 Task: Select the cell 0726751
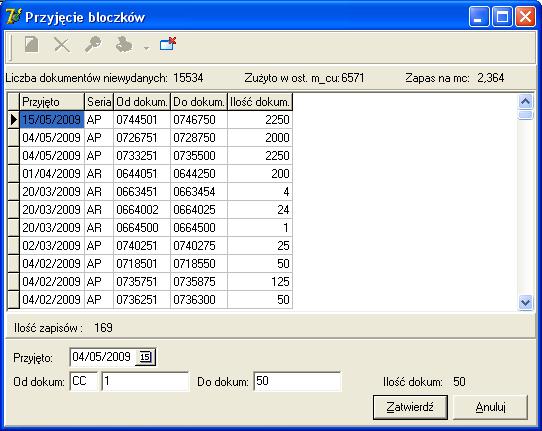point(142,138)
